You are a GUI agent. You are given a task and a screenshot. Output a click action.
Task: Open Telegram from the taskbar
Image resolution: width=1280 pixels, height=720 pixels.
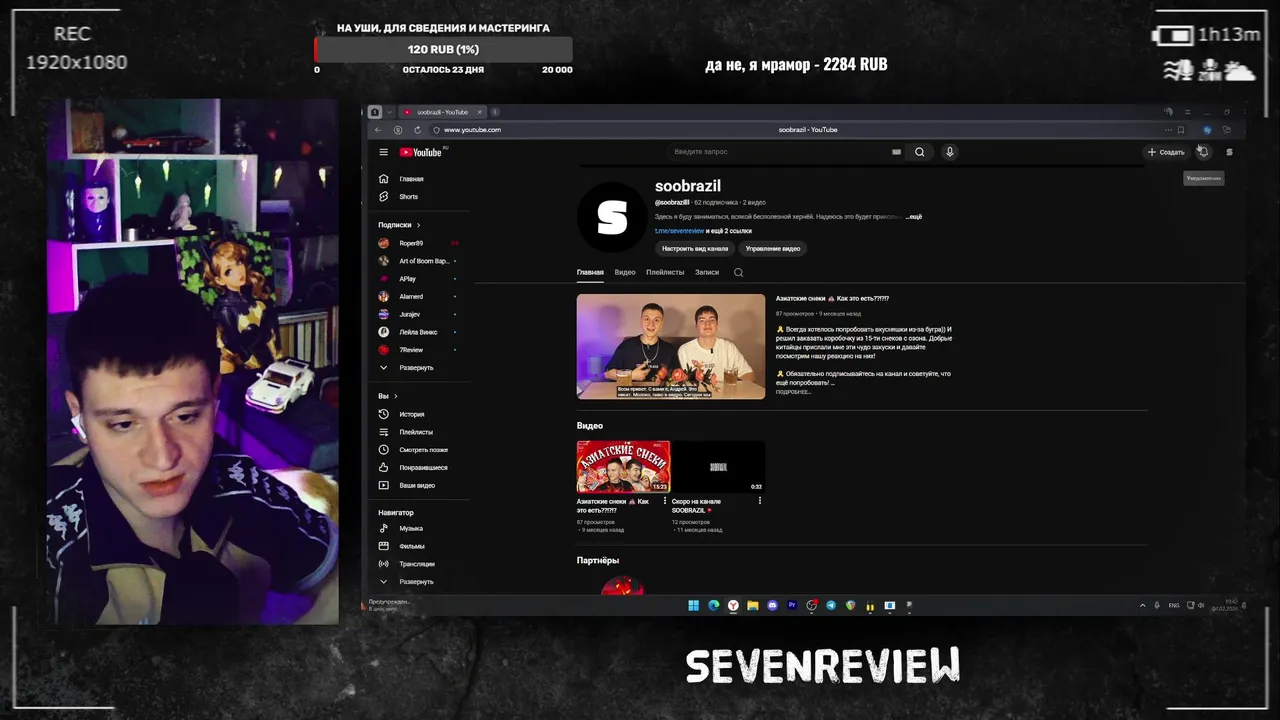pyautogui.click(x=831, y=605)
